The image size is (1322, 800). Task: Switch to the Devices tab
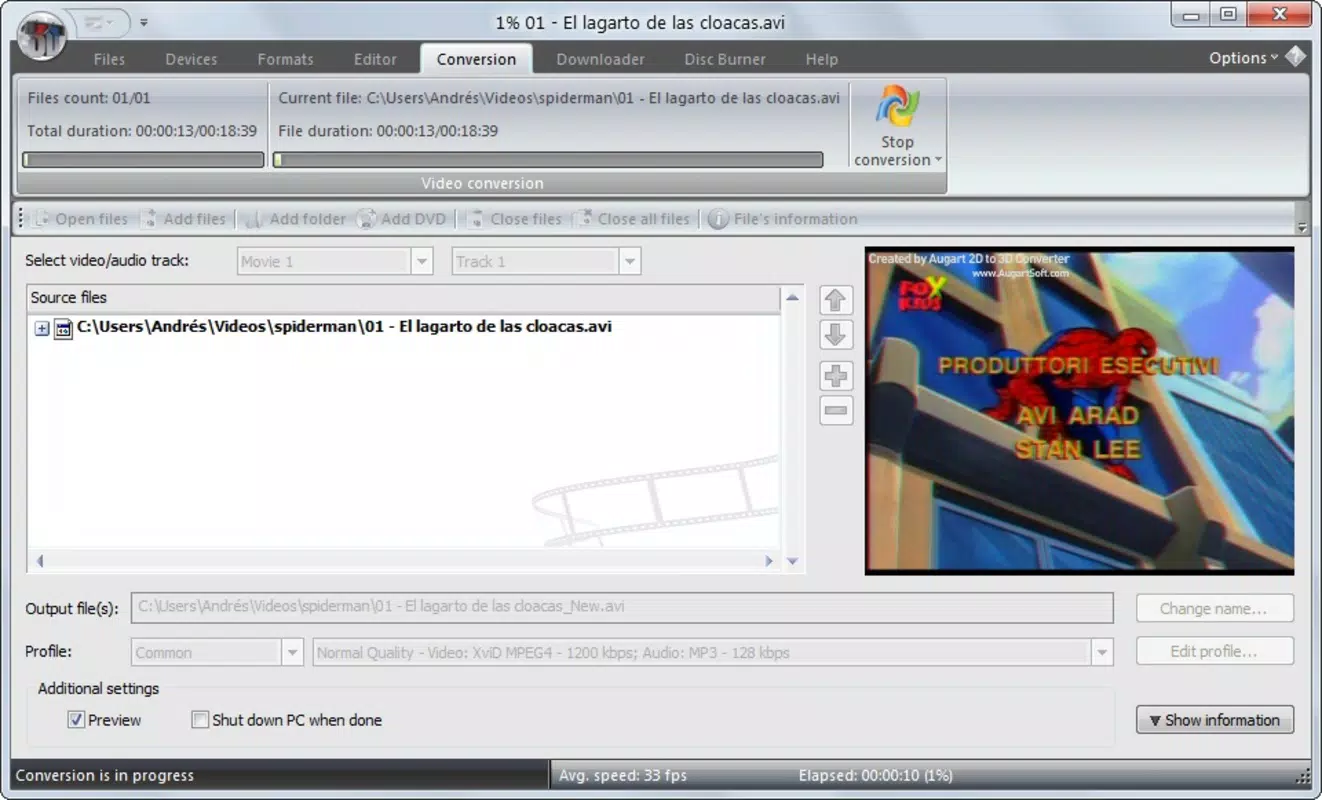(x=191, y=59)
